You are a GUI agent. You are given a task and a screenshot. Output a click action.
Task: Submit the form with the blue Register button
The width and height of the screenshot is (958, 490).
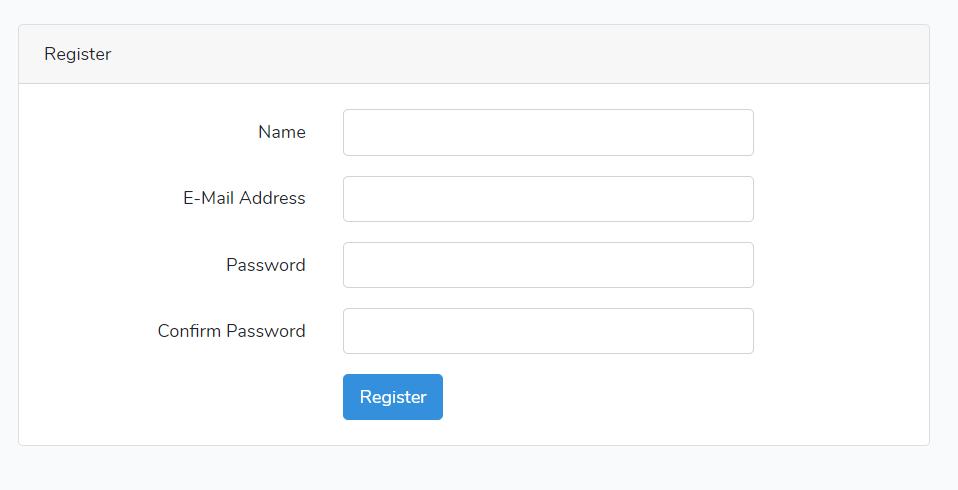pyautogui.click(x=393, y=397)
